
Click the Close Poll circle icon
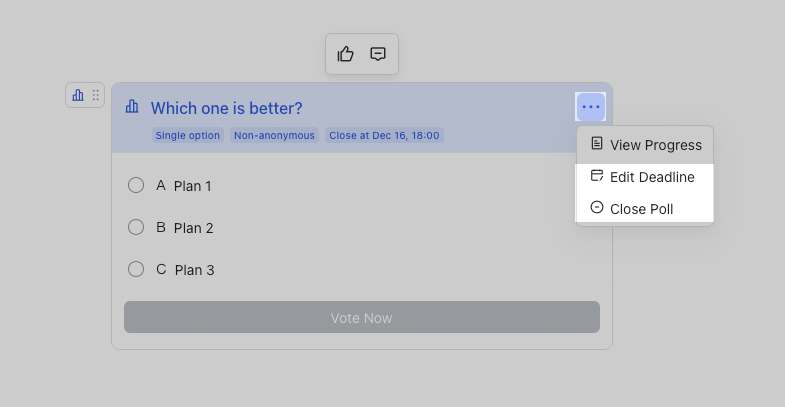coord(597,208)
